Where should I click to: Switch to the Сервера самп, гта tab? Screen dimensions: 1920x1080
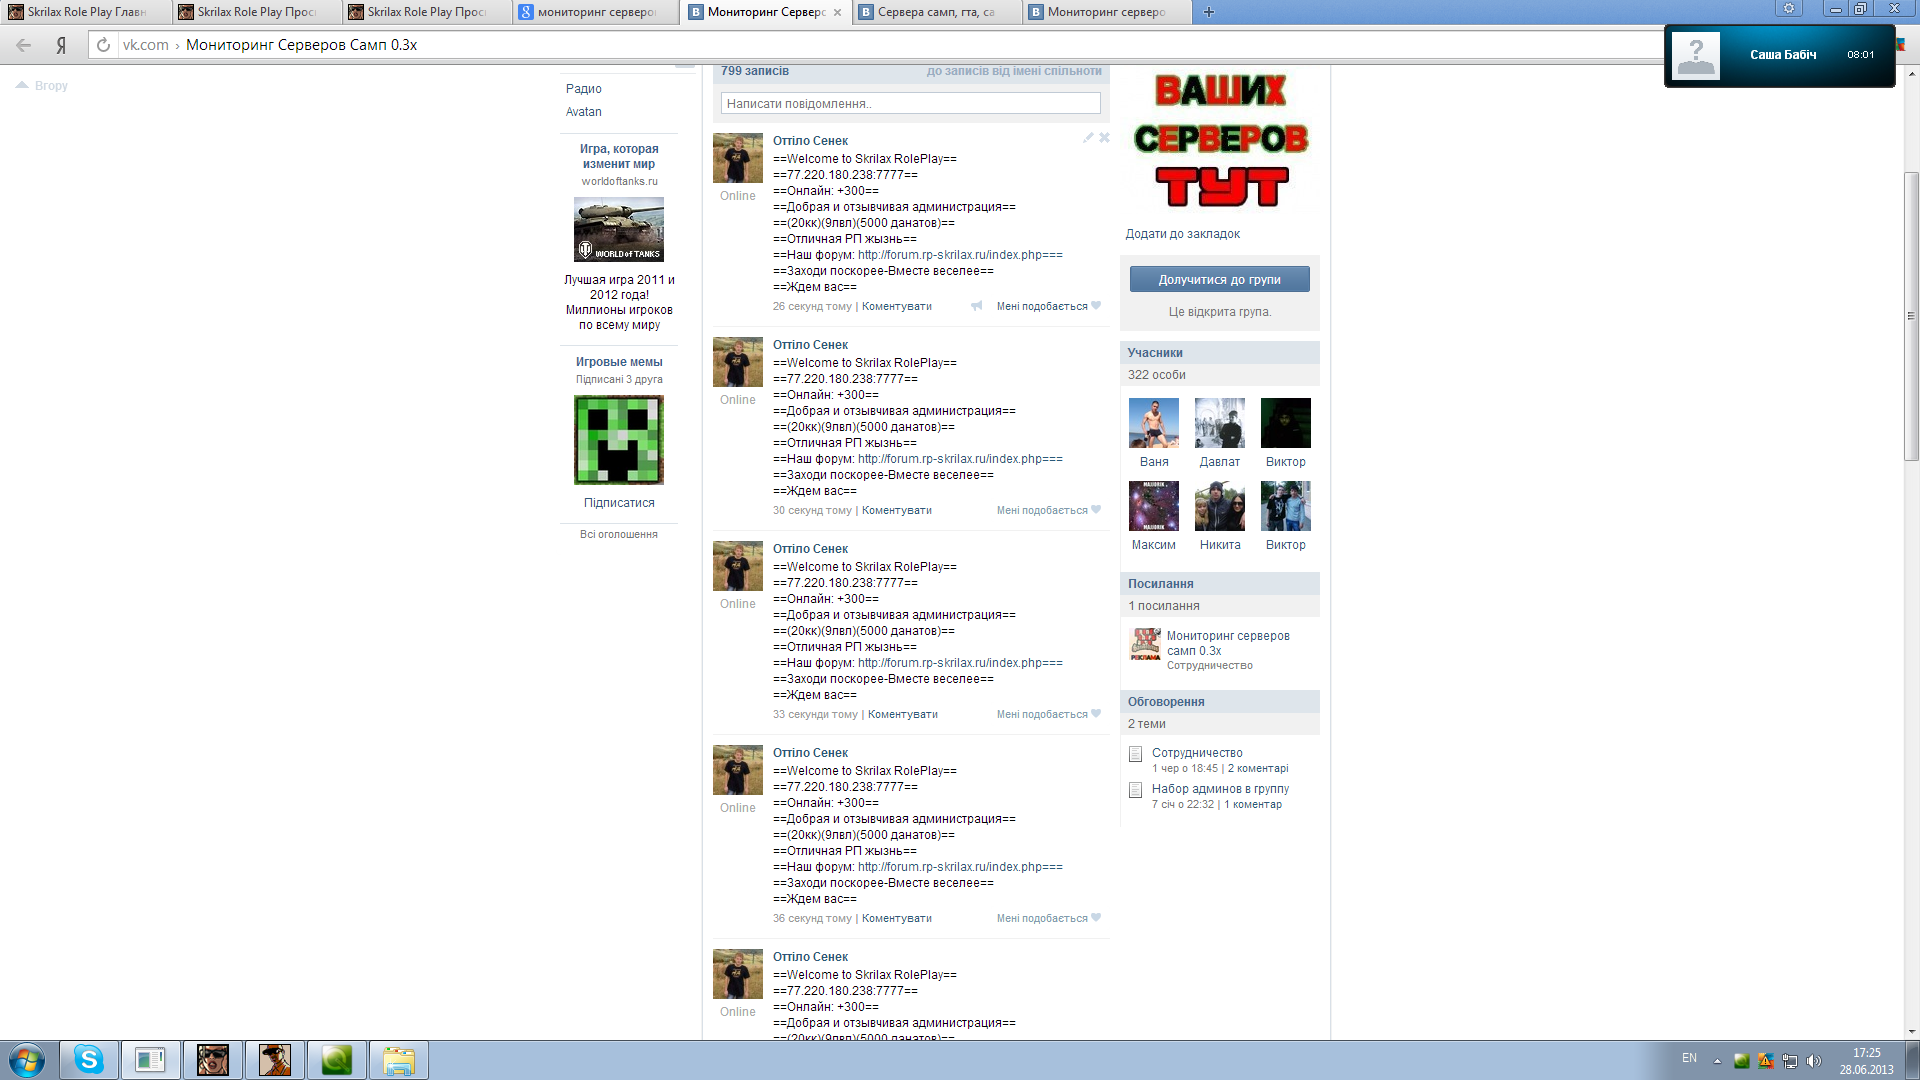935,12
